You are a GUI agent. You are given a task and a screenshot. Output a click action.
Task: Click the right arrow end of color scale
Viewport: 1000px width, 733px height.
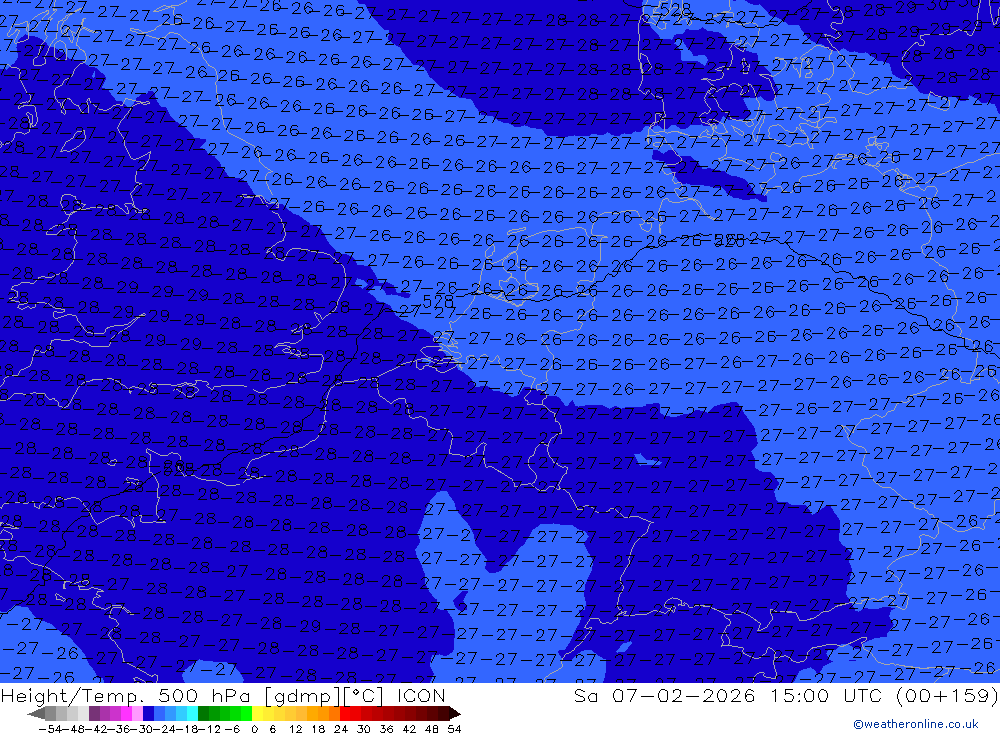455,713
